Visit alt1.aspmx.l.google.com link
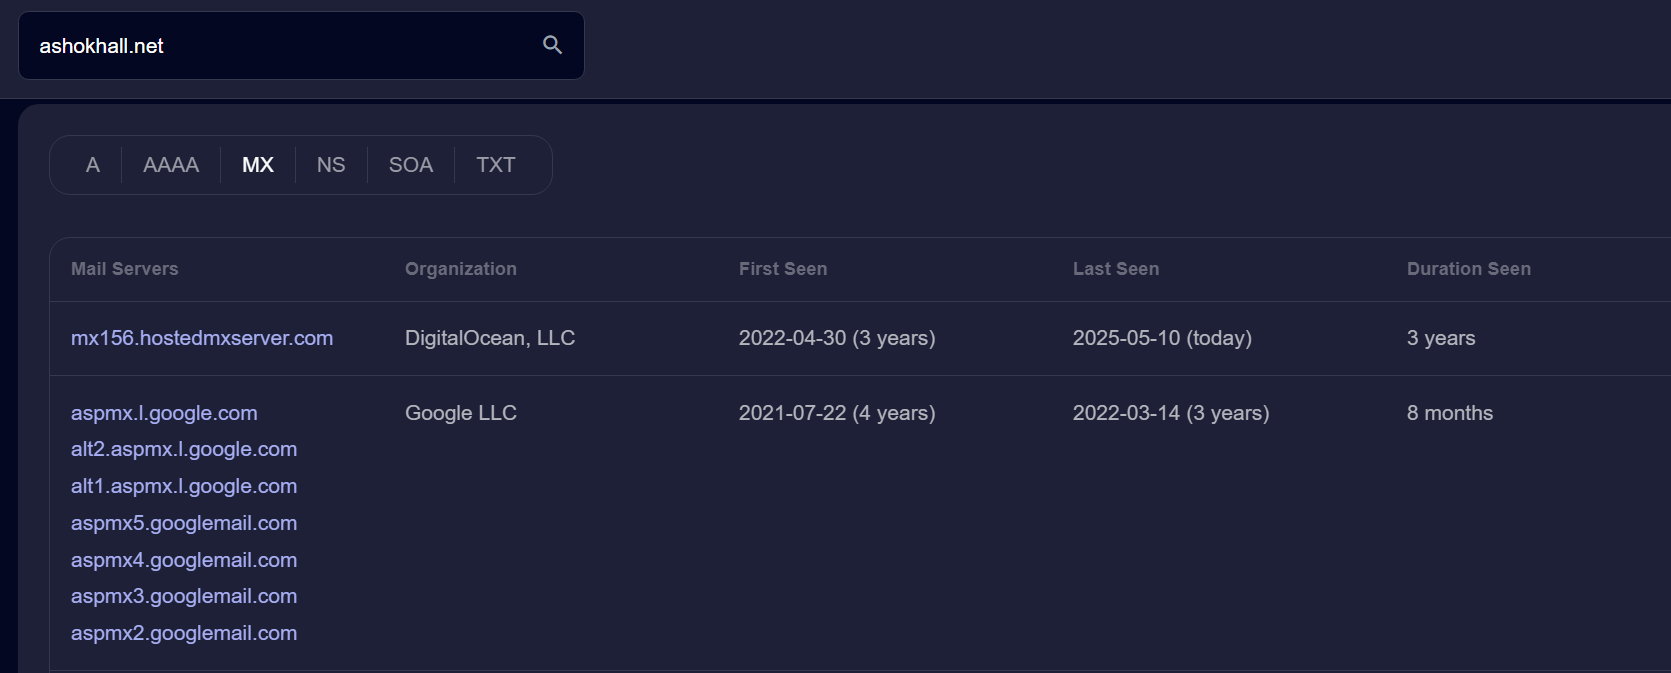This screenshot has width=1671, height=673. coord(184,486)
